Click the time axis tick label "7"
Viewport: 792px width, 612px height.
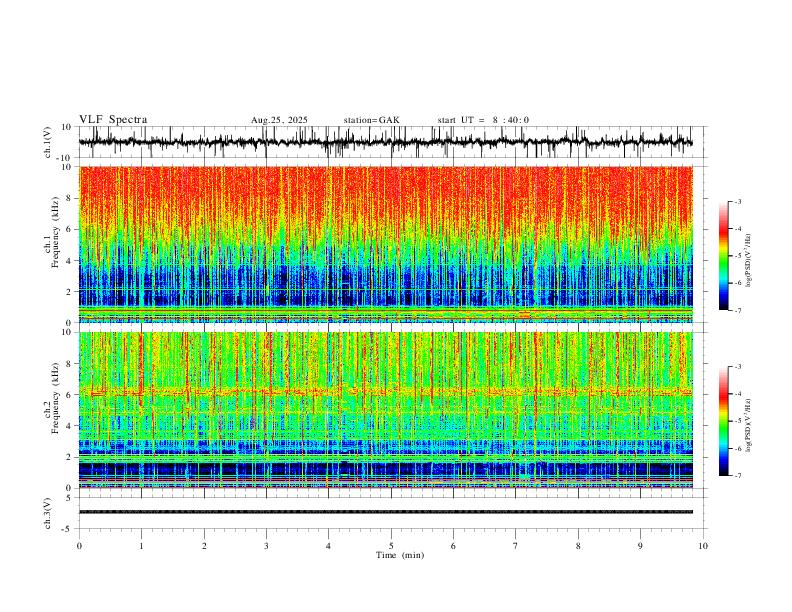point(516,546)
